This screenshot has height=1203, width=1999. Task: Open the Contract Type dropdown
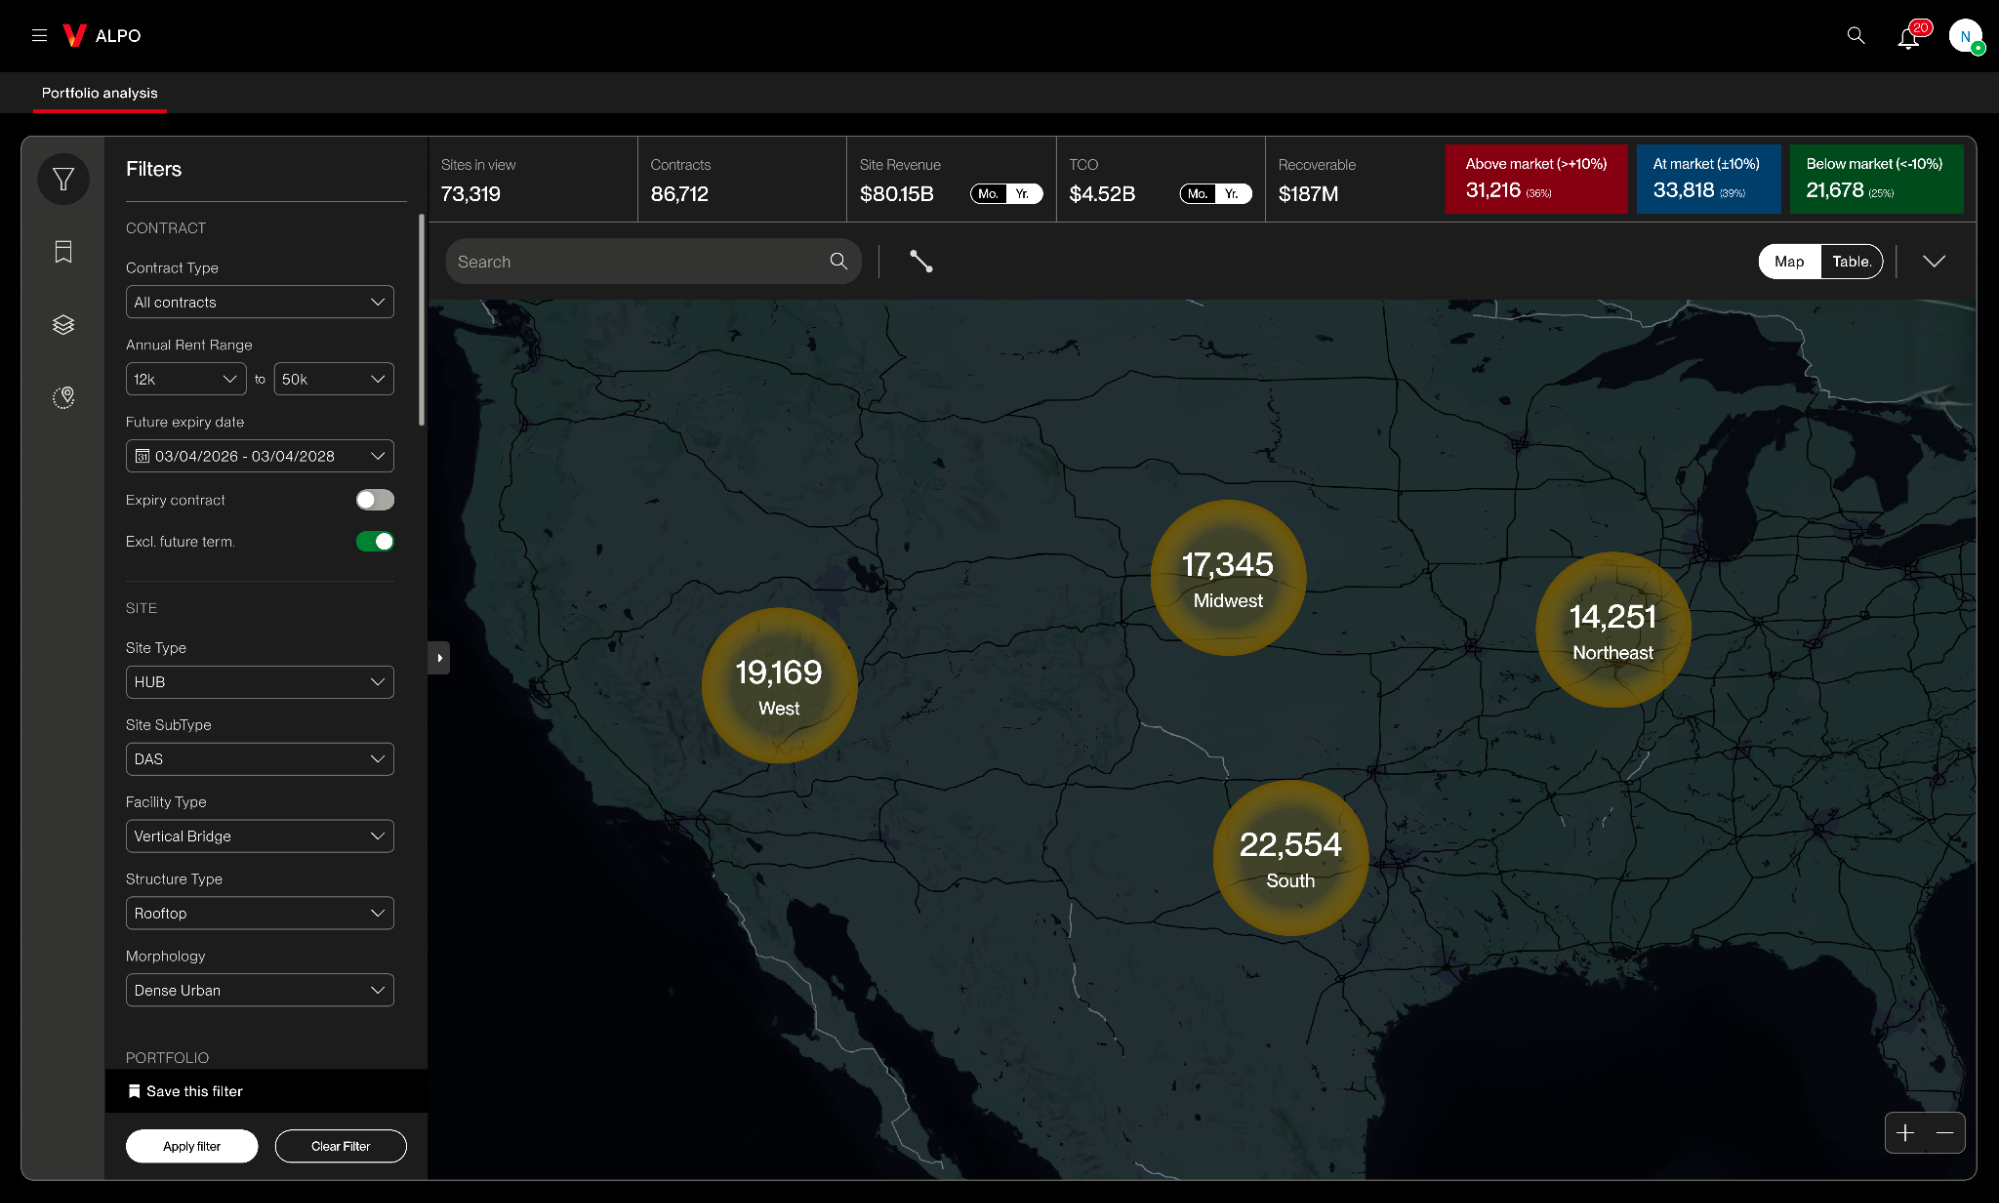pos(260,302)
